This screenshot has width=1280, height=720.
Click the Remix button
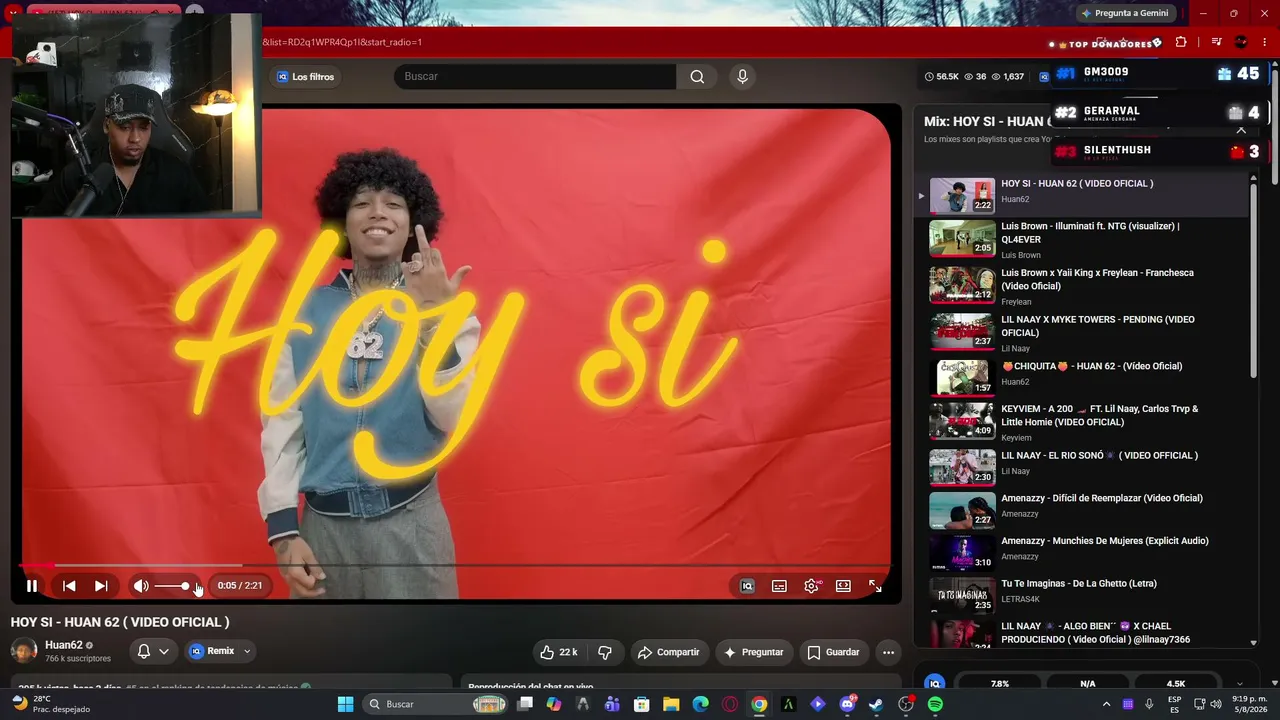click(212, 651)
